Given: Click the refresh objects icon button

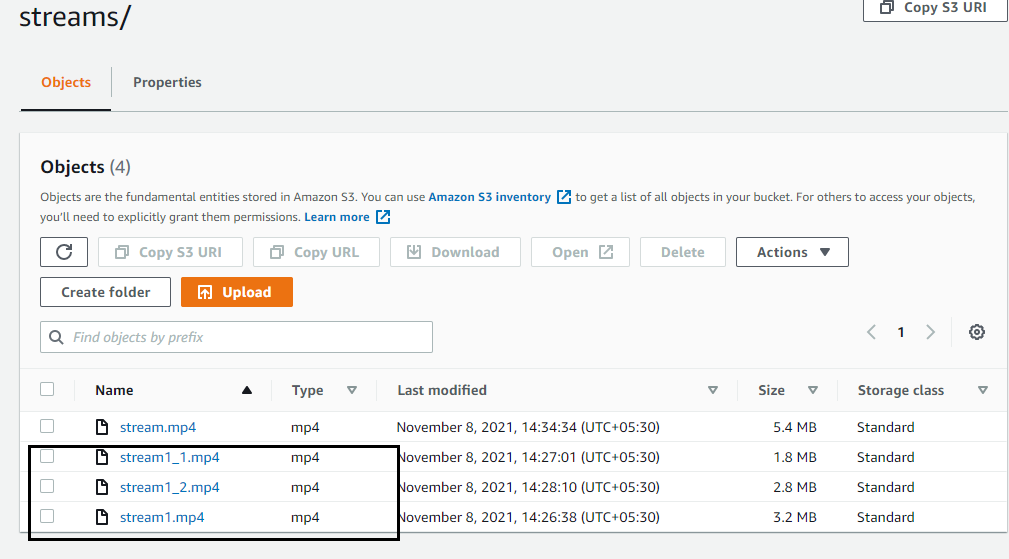Looking at the screenshot, I should pyautogui.click(x=64, y=252).
